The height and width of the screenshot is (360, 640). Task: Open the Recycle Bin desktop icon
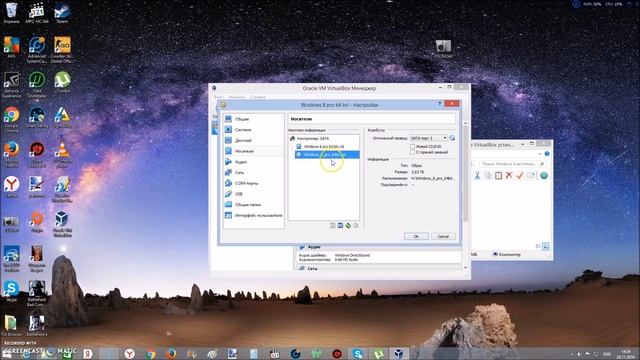[11, 12]
